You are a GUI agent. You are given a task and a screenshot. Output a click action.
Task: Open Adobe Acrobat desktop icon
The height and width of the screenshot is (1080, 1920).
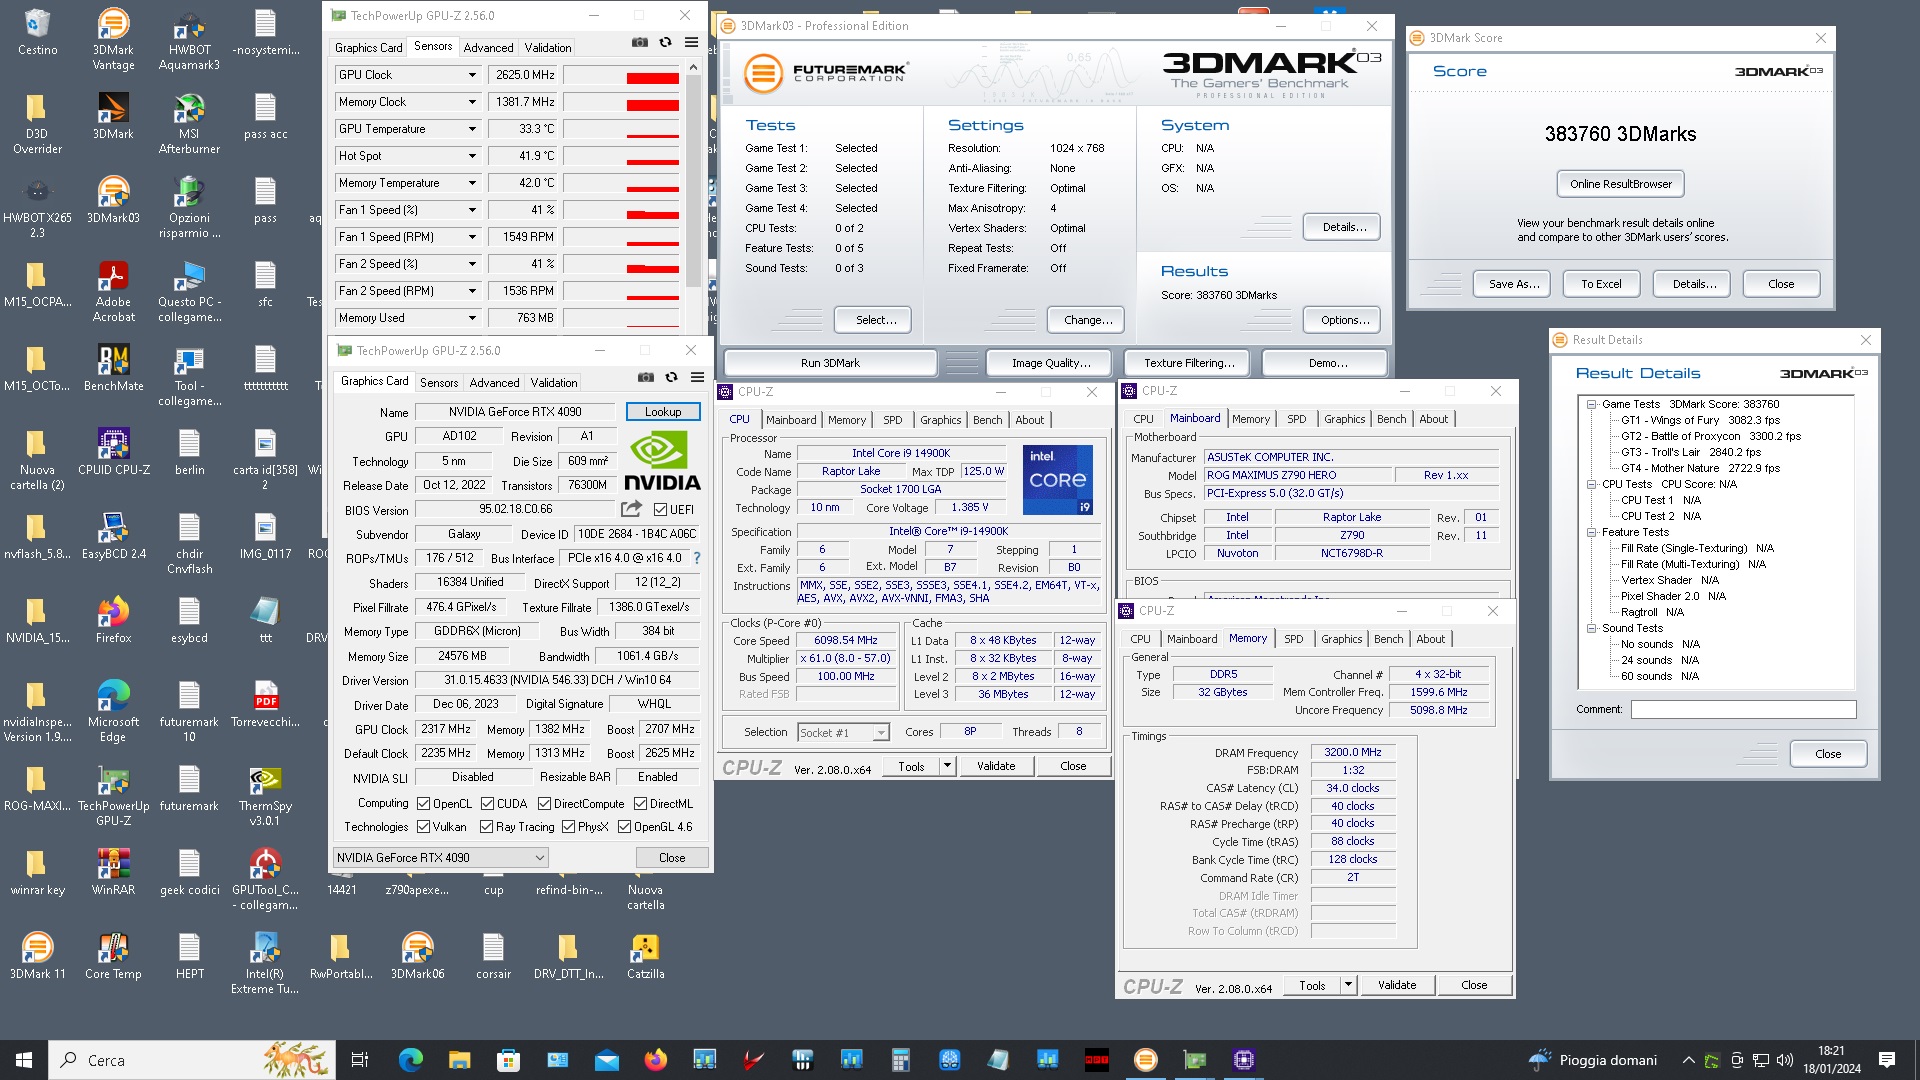[x=113, y=292]
